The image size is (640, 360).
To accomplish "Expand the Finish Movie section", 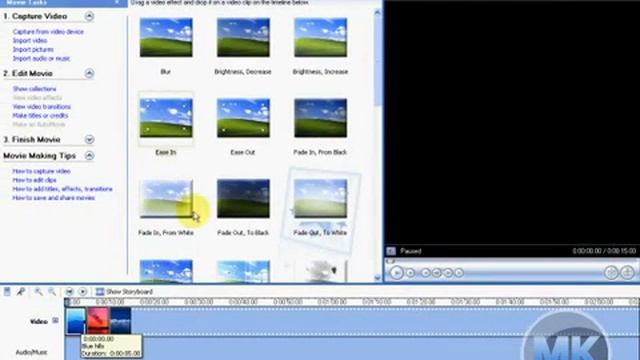I will 89,140.
